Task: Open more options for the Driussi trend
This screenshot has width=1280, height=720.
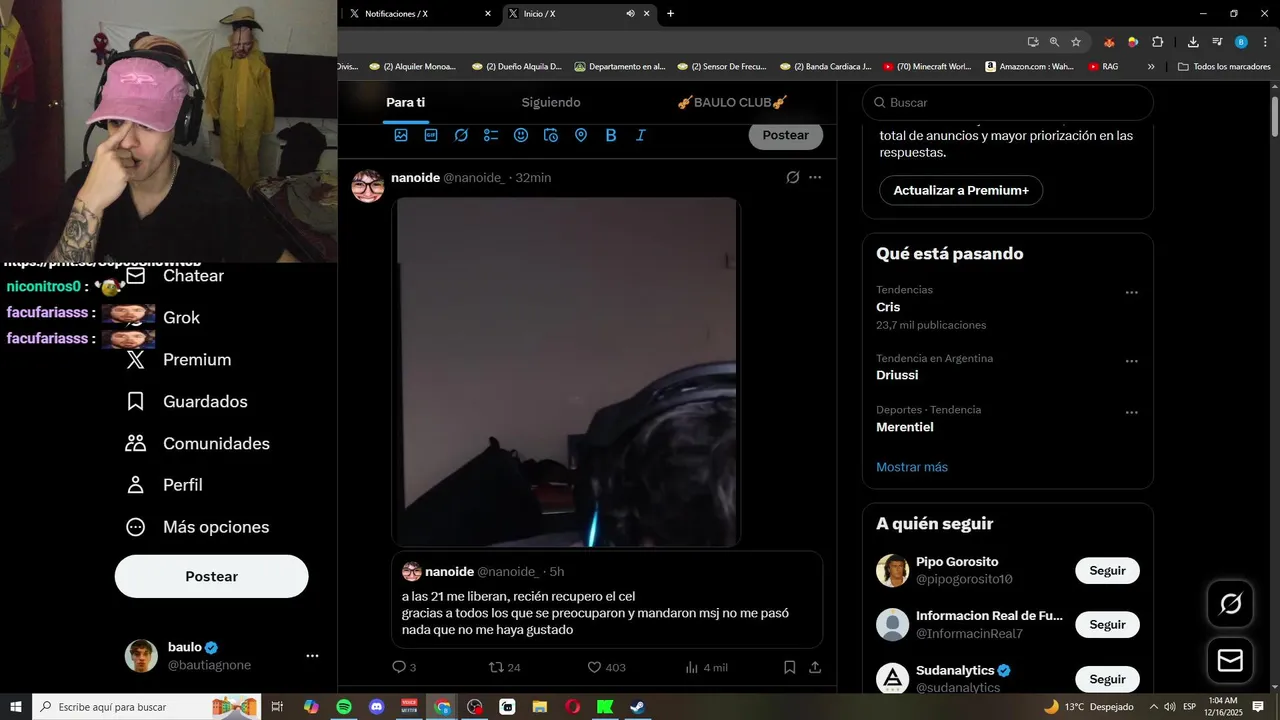Action: [1132, 361]
